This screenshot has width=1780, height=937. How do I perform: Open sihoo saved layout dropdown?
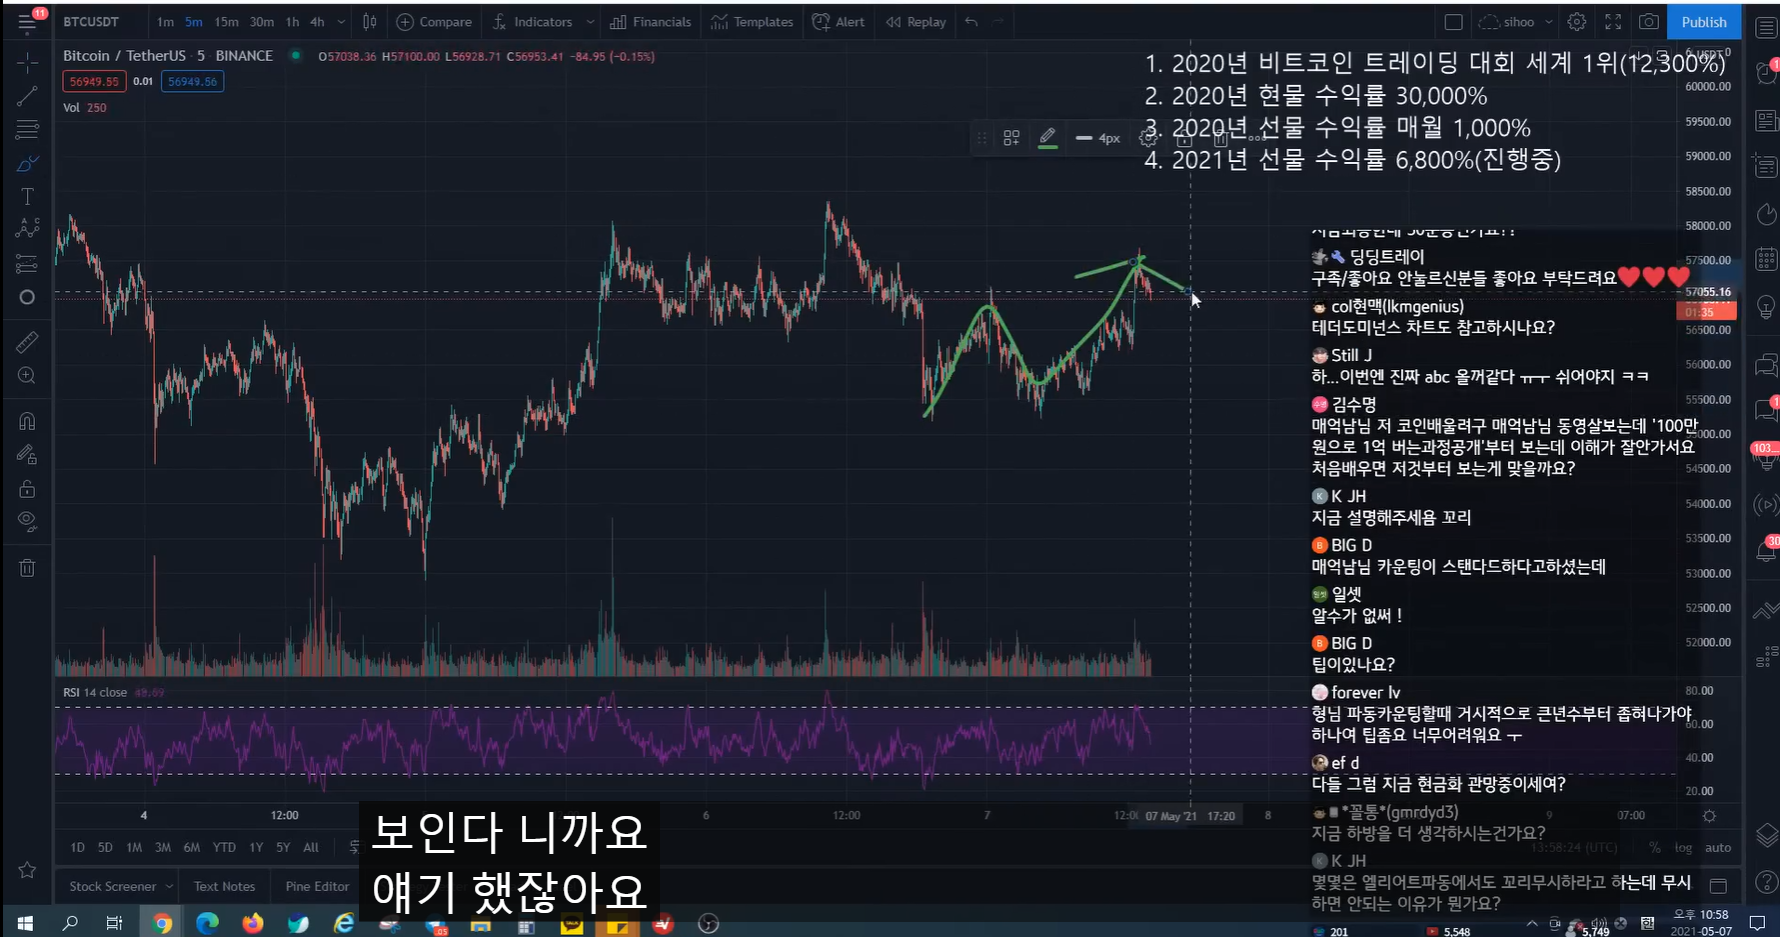pyautogui.click(x=1516, y=22)
